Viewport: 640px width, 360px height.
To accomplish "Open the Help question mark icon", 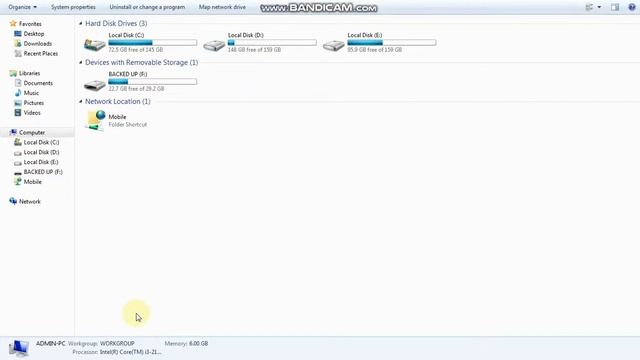I will (632, 7).
